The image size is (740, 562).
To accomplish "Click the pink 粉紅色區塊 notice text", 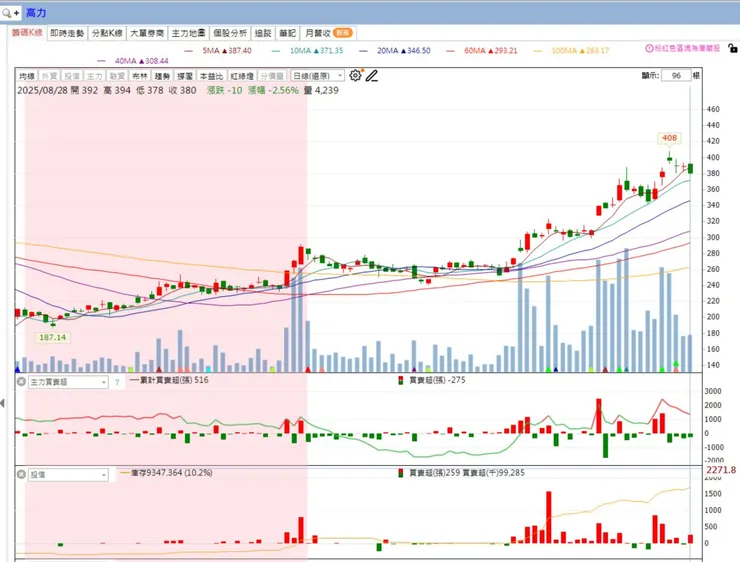I will coord(687,49).
